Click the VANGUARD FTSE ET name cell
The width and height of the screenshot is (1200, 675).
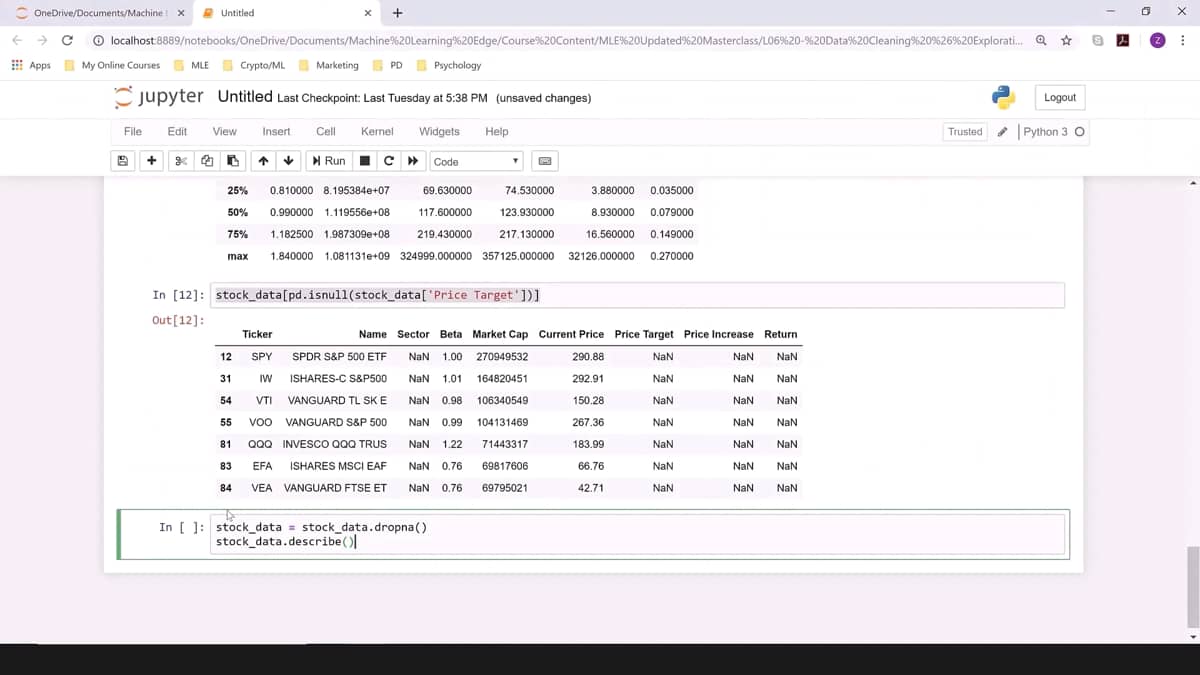pos(335,488)
